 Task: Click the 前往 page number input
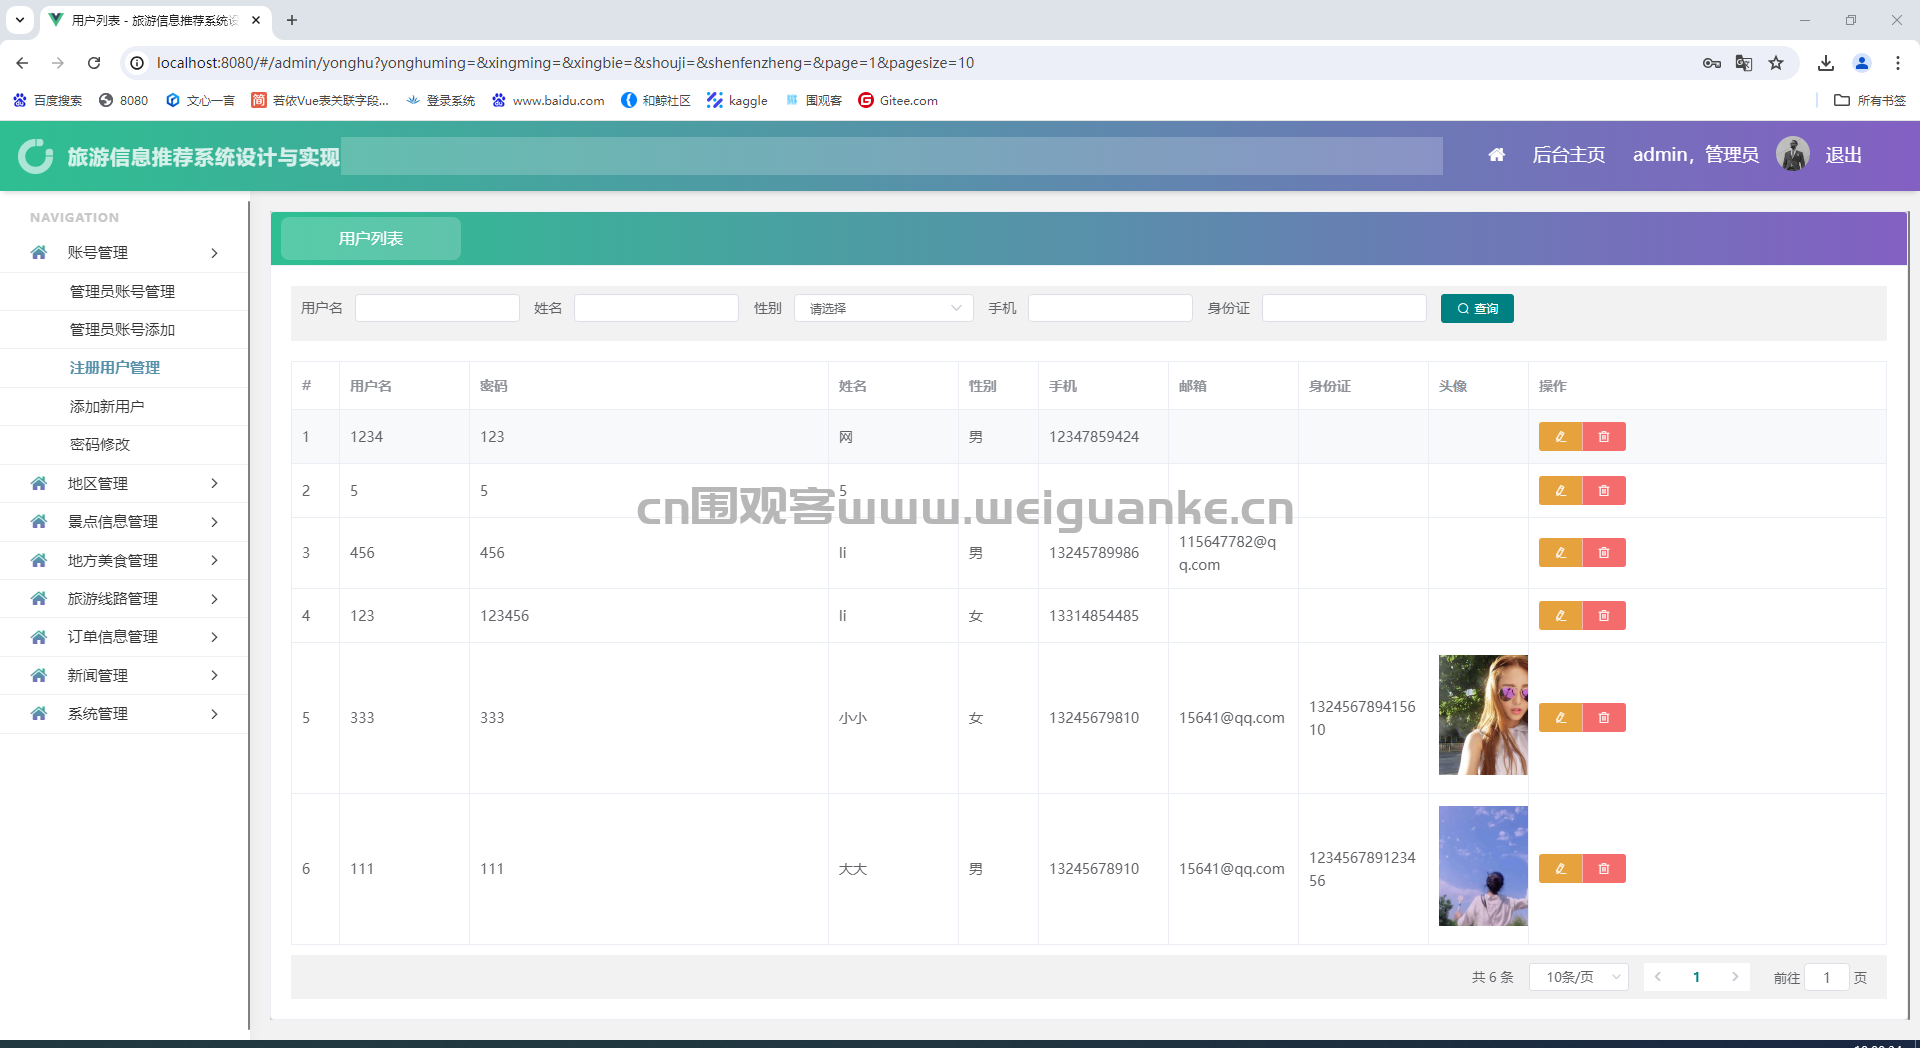coord(1827,977)
